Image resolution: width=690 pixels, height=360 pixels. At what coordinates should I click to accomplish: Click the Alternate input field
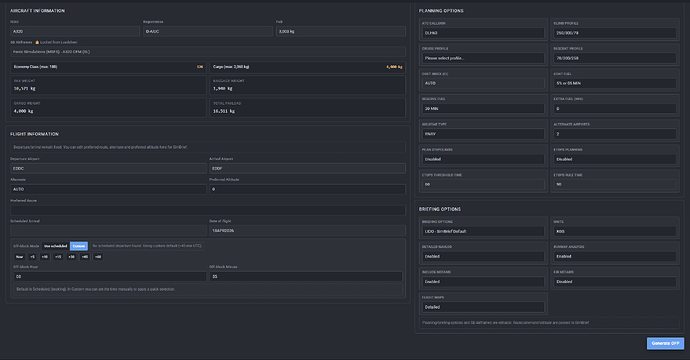click(x=108, y=189)
